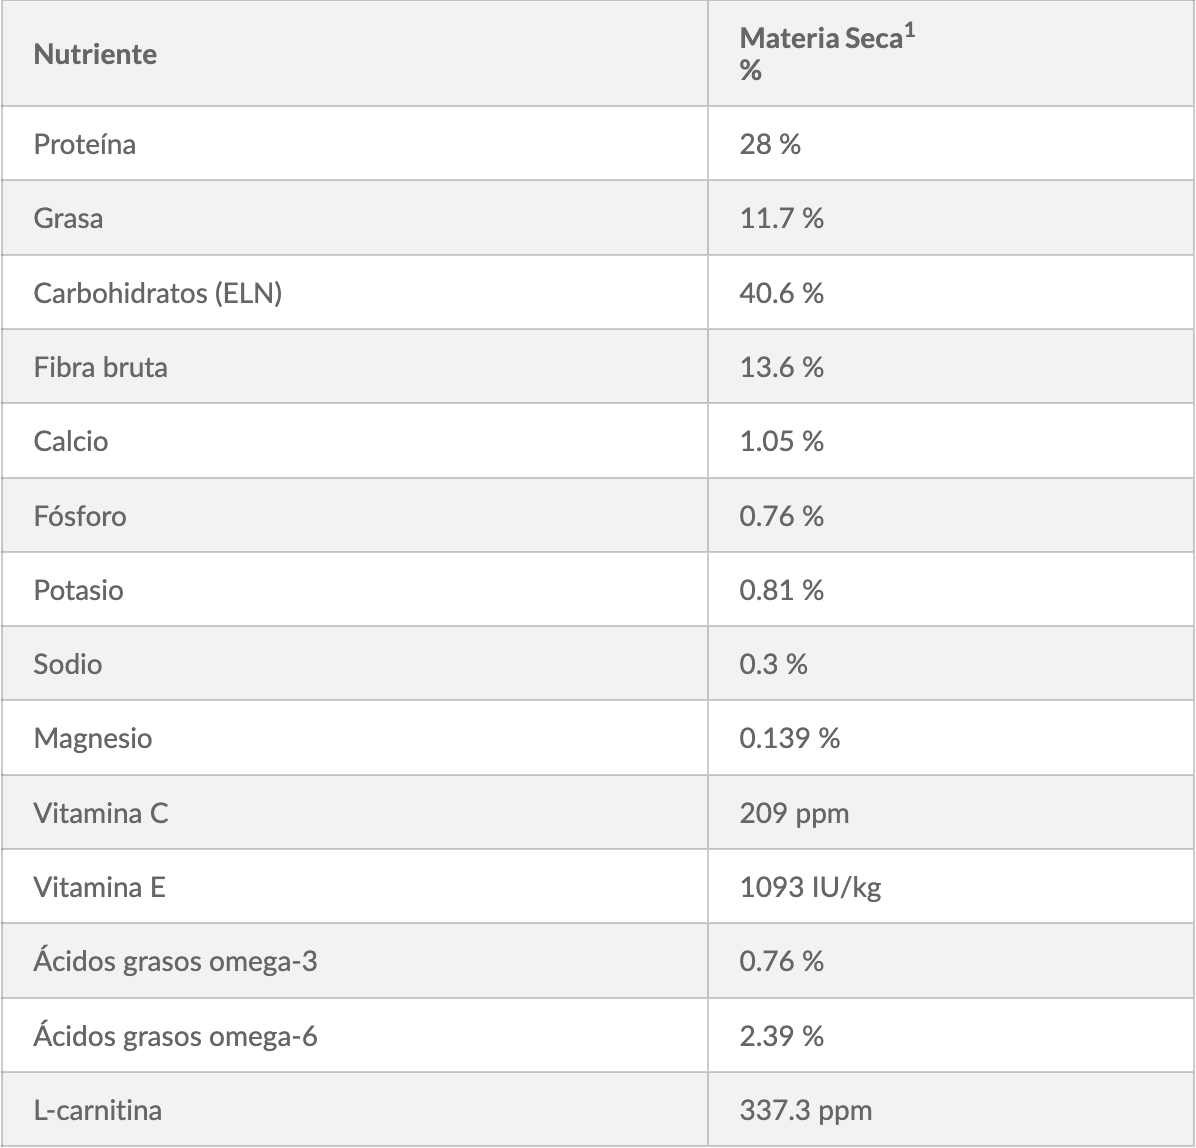The image size is (1196, 1148).
Task: Click the 0.139 % Magnesio value
Action: pos(789,739)
